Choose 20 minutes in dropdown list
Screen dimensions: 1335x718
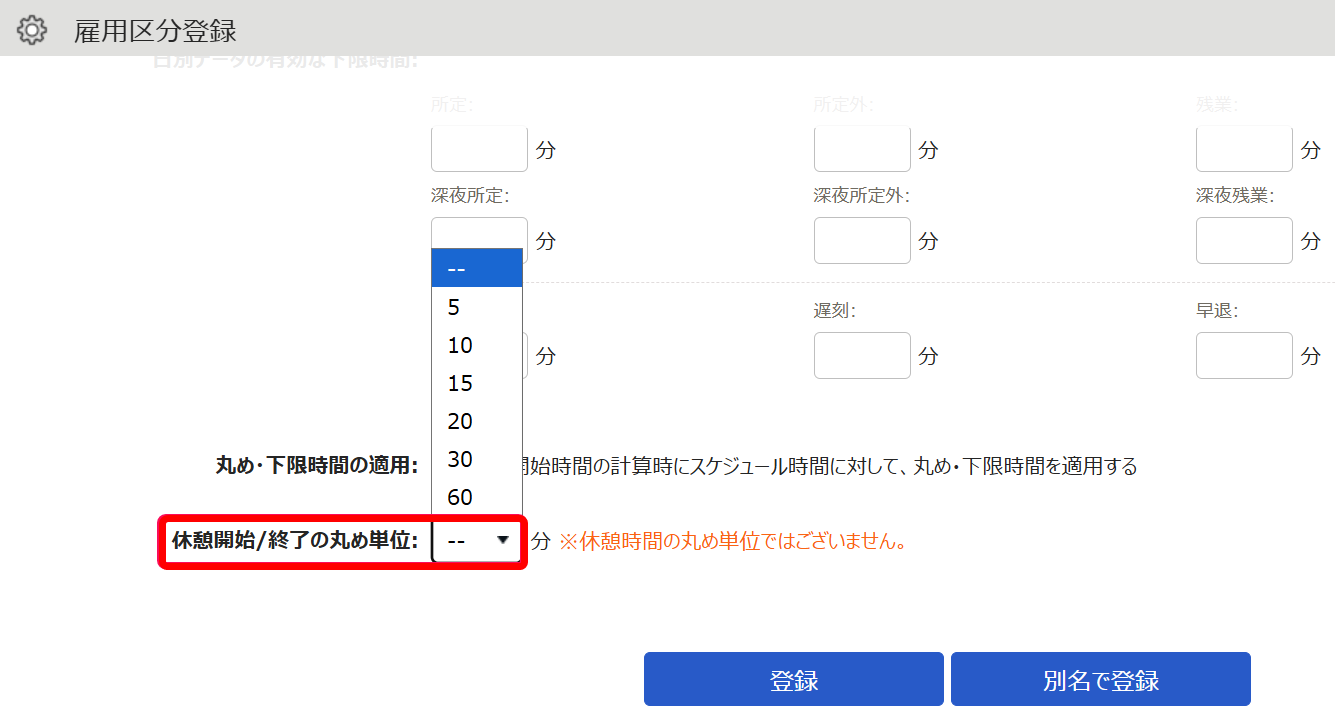click(477, 421)
